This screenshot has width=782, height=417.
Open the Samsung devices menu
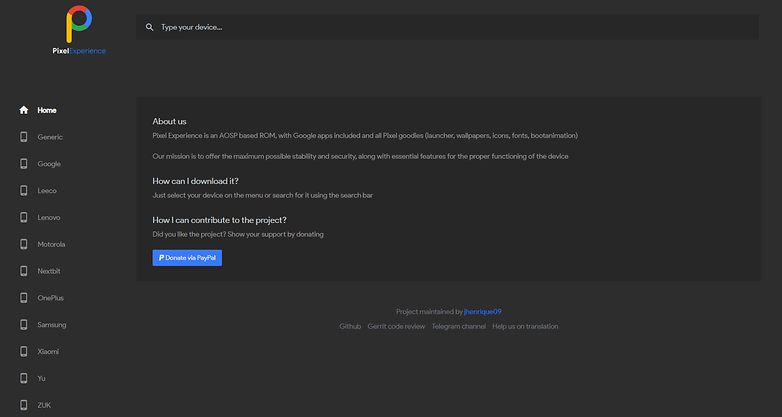pyautogui.click(x=52, y=325)
